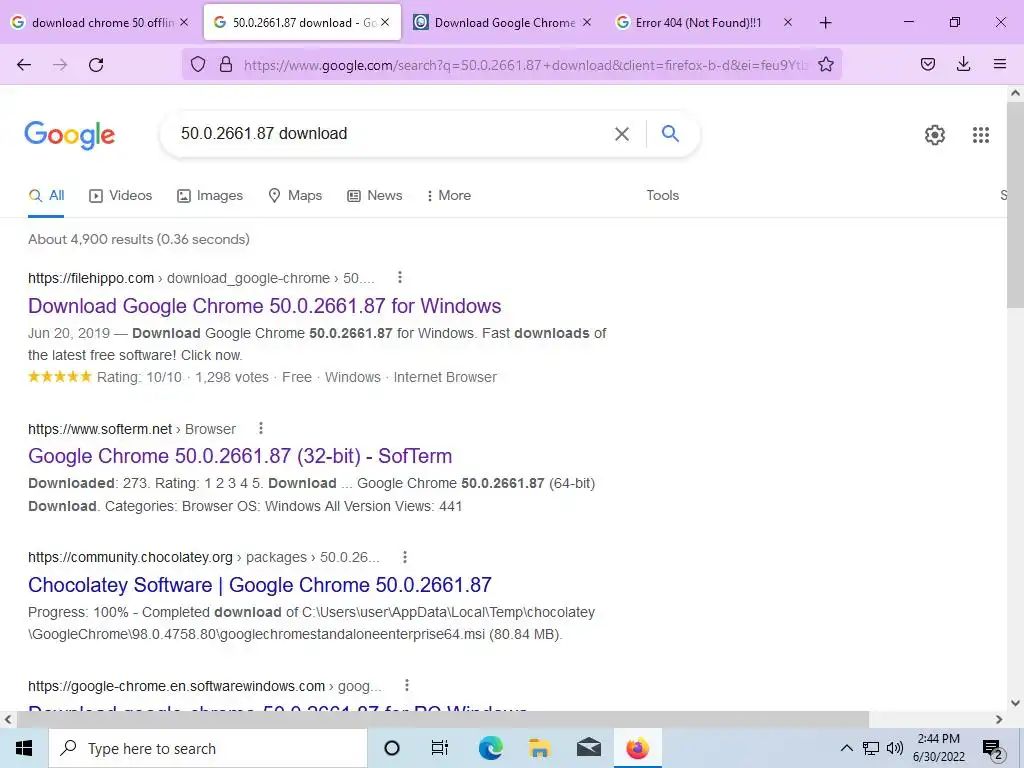Select the News search filter
The height and width of the screenshot is (768, 1024).
coord(375,195)
